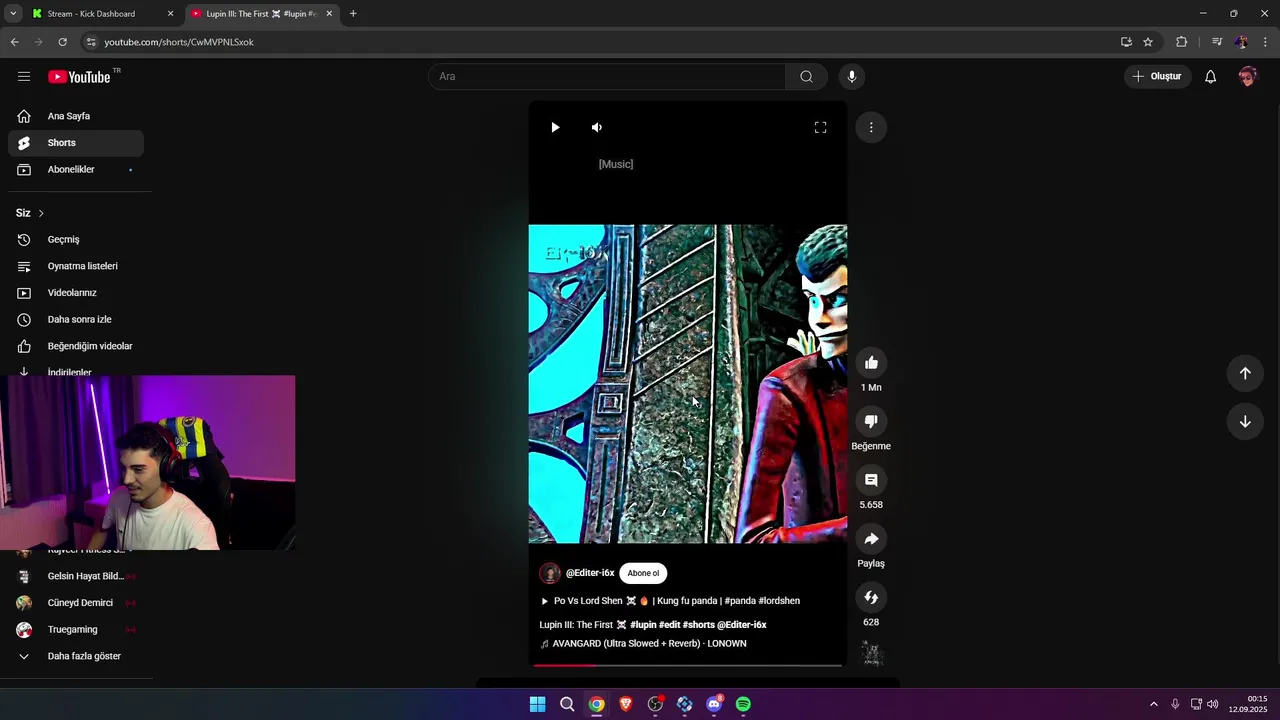The image size is (1280, 720).
Task: Open the notifications bell
Action: (x=1210, y=77)
